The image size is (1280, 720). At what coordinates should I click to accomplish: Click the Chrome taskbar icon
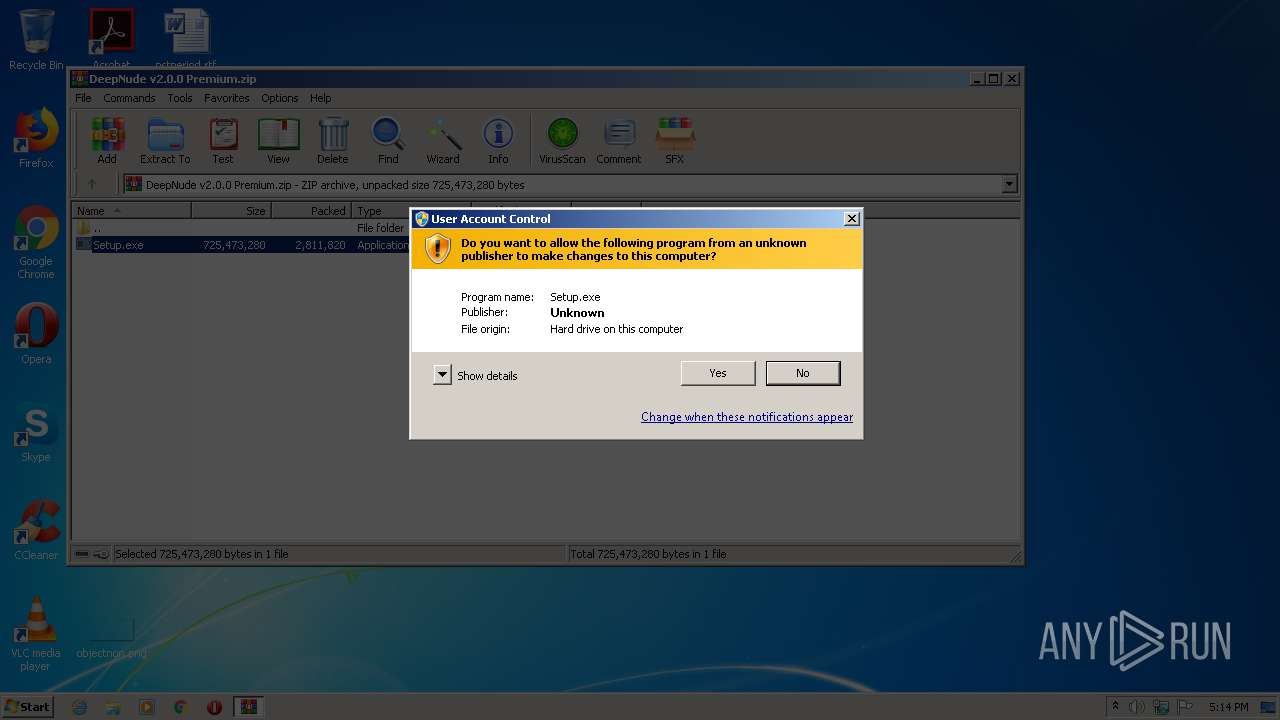(180, 707)
